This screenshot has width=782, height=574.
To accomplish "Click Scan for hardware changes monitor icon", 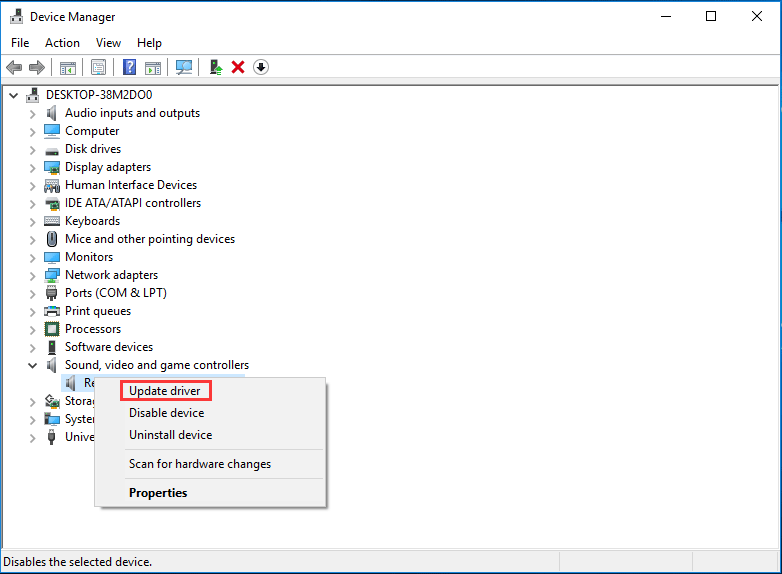I will 184,67.
